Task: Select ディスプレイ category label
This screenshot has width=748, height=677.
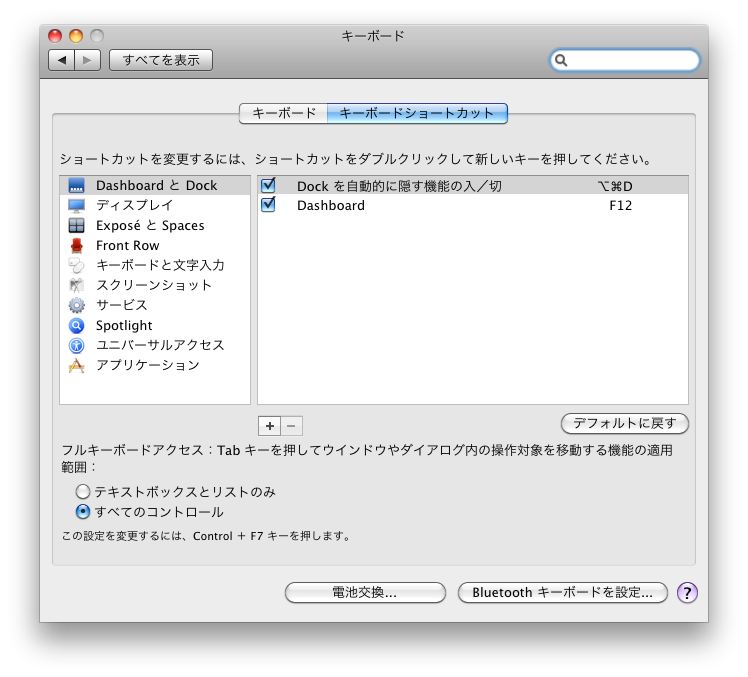Action: [135, 205]
